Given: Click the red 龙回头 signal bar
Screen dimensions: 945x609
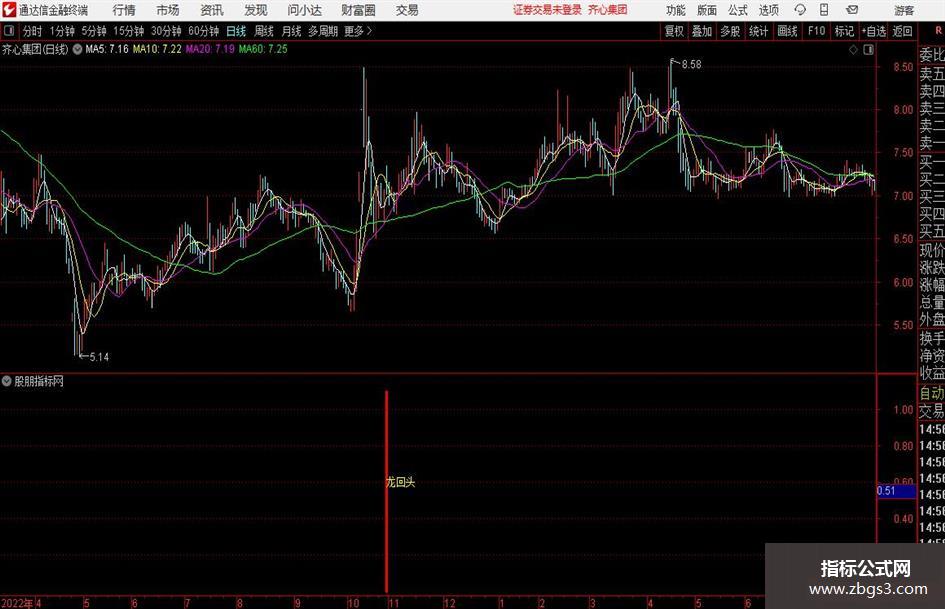Looking at the screenshot, I should pyautogui.click(x=386, y=491).
